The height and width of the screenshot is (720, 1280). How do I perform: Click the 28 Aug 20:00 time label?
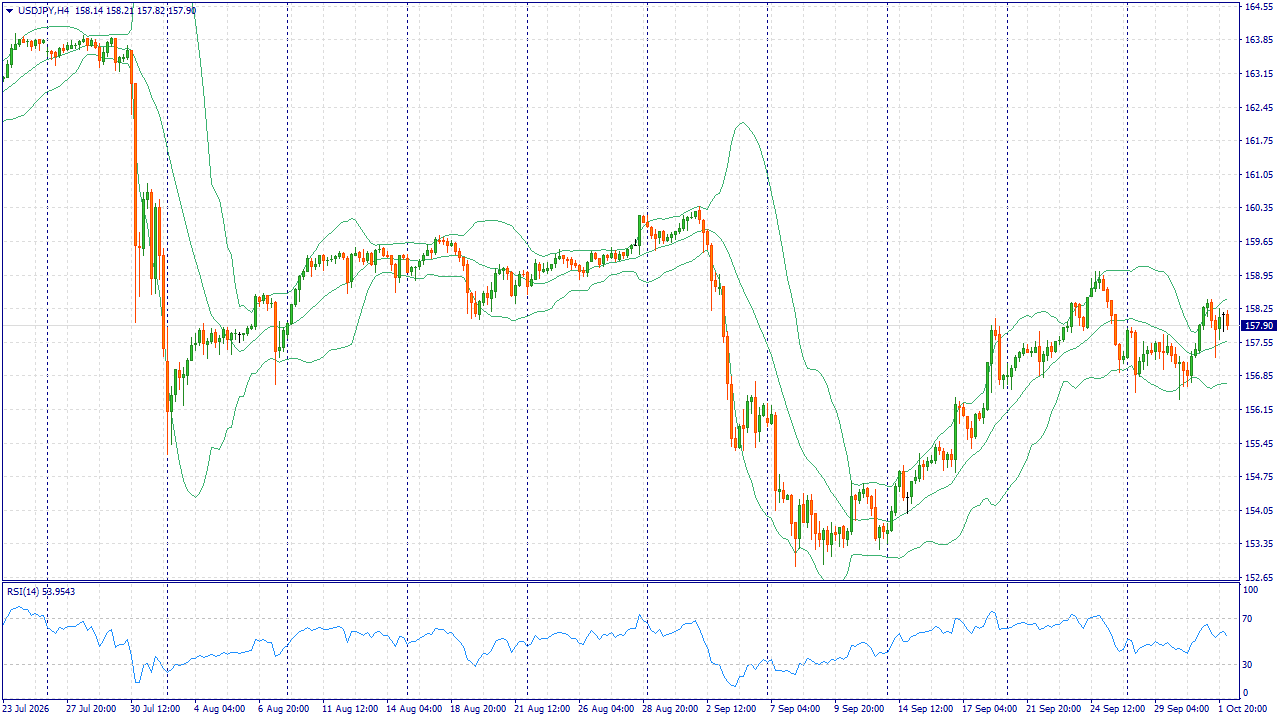[670, 709]
